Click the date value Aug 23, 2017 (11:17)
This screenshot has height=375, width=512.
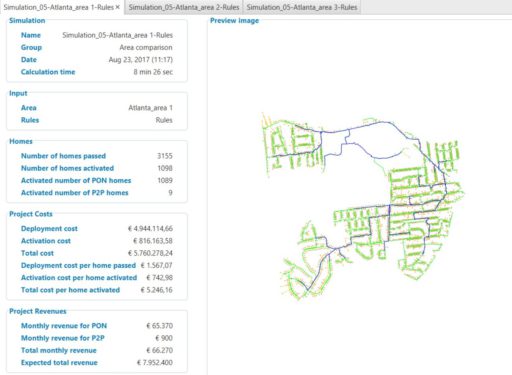140,60
